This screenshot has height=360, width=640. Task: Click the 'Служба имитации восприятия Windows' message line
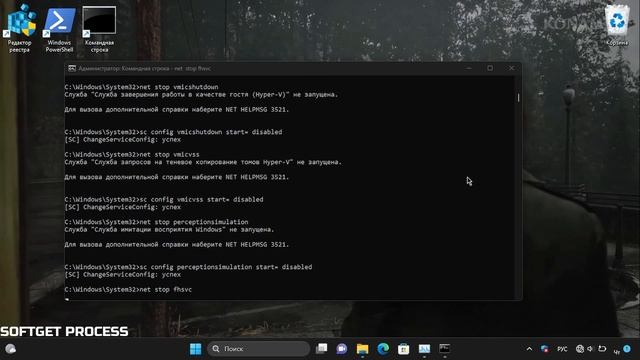coord(169,230)
